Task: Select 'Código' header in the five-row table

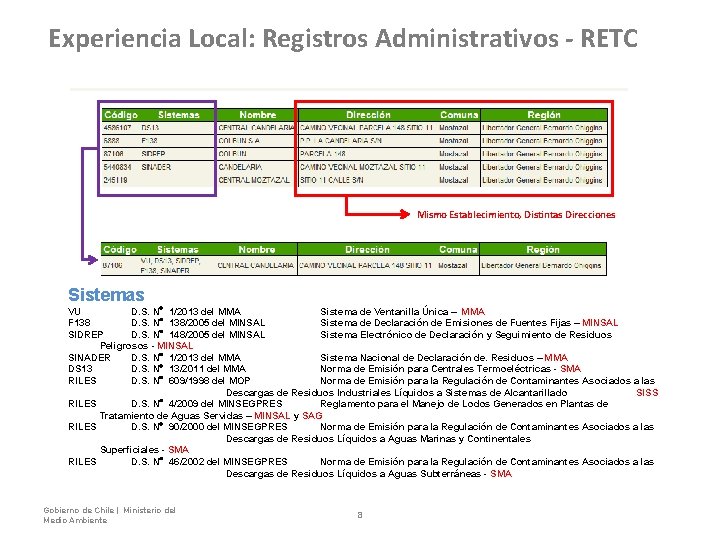Action: click(x=121, y=115)
